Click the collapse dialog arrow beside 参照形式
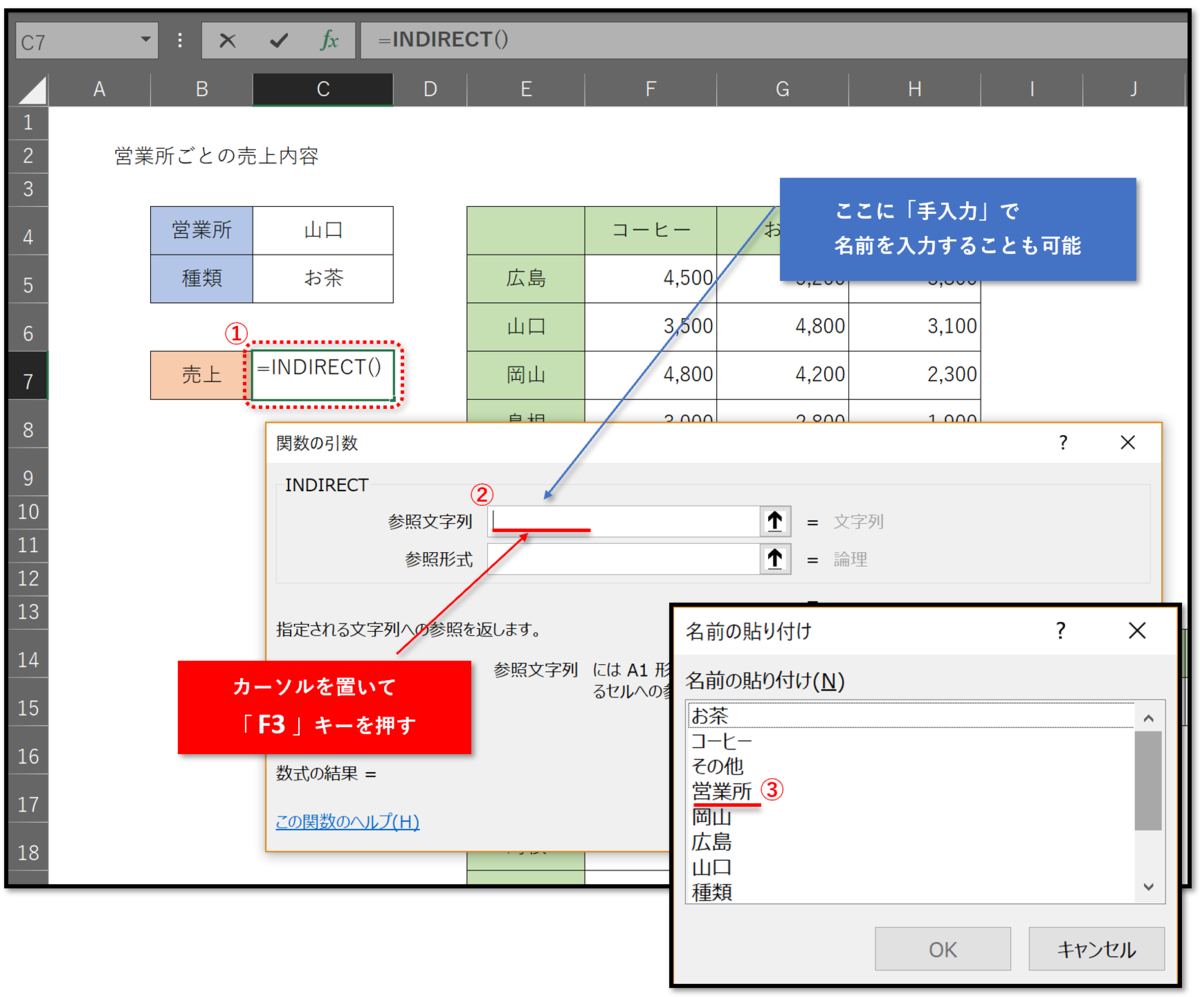Viewport: 1200px width, 997px height. (x=777, y=558)
